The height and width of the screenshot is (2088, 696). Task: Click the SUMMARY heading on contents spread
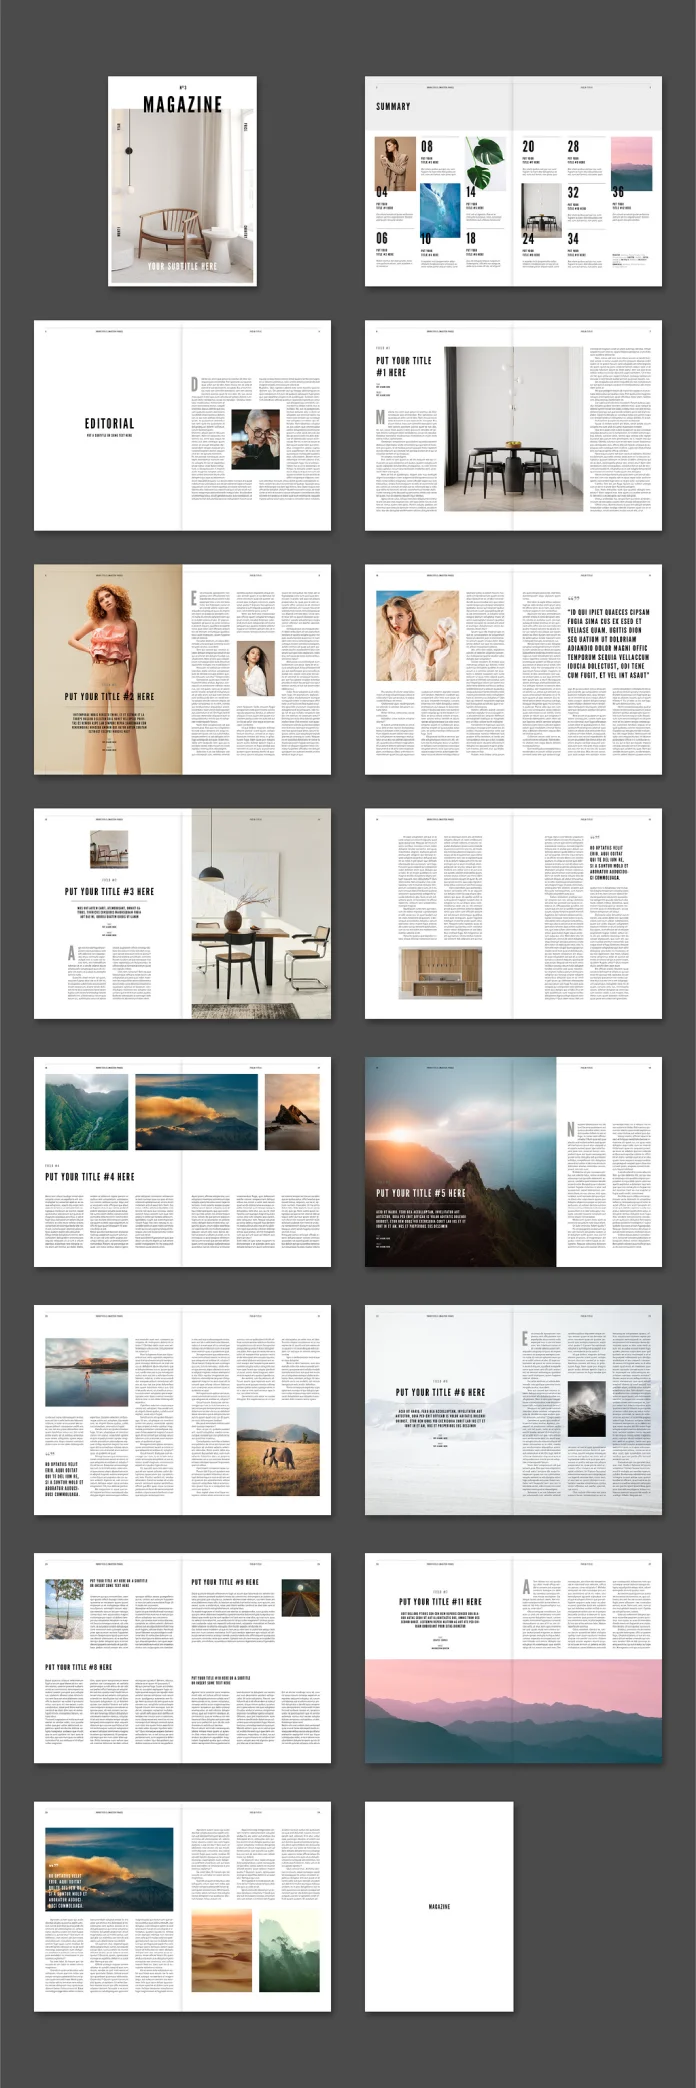[x=393, y=106]
